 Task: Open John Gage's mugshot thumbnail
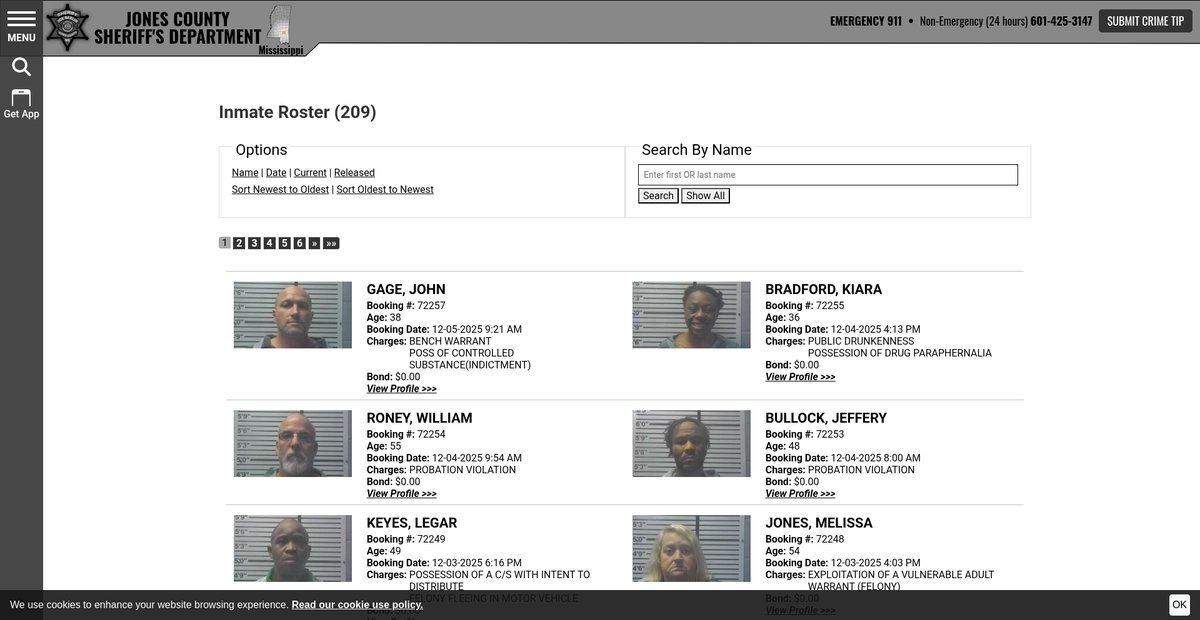(x=293, y=315)
